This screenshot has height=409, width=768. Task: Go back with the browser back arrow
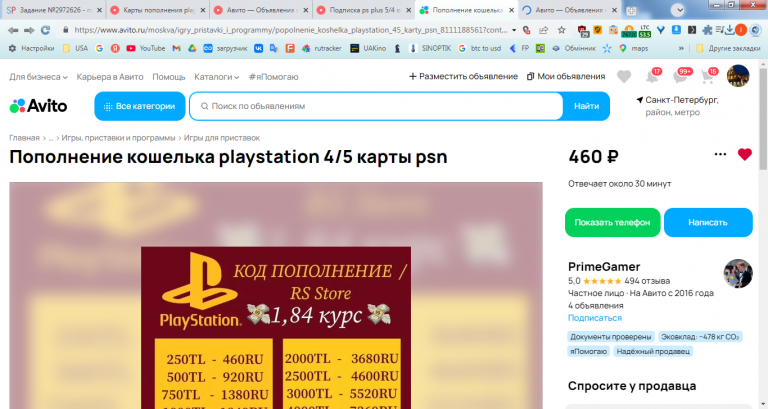tap(13, 30)
